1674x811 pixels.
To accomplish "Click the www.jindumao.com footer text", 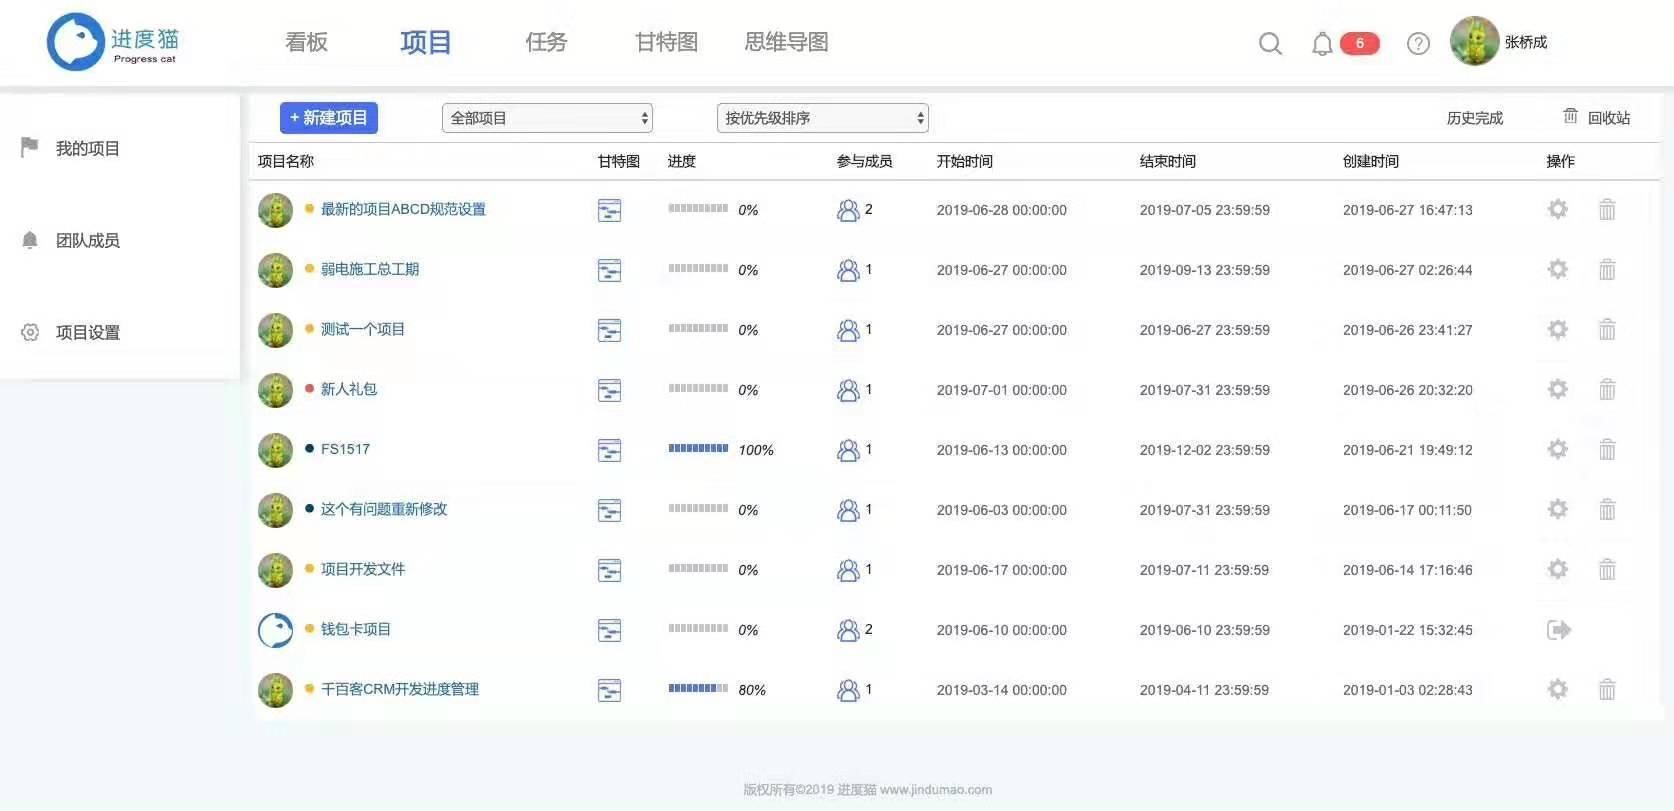I will click(x=936, y=790).
